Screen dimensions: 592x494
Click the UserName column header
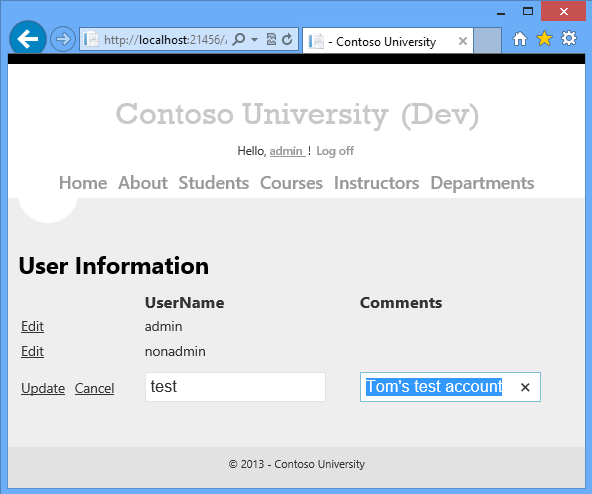point(185,303)
